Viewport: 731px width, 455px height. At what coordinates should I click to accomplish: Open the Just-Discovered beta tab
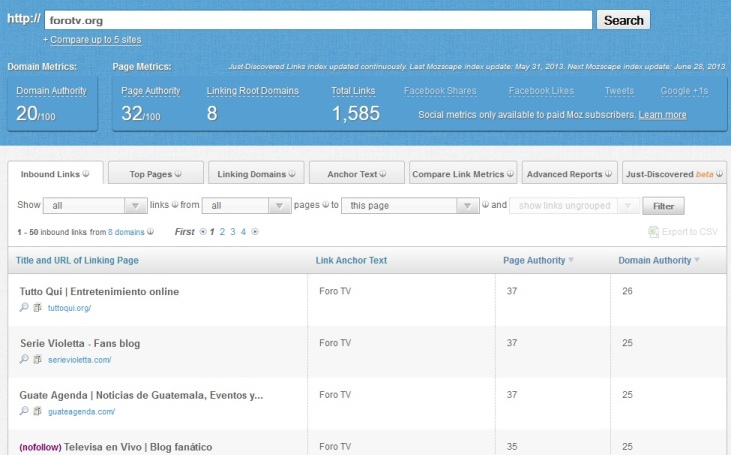coord(674,173)
